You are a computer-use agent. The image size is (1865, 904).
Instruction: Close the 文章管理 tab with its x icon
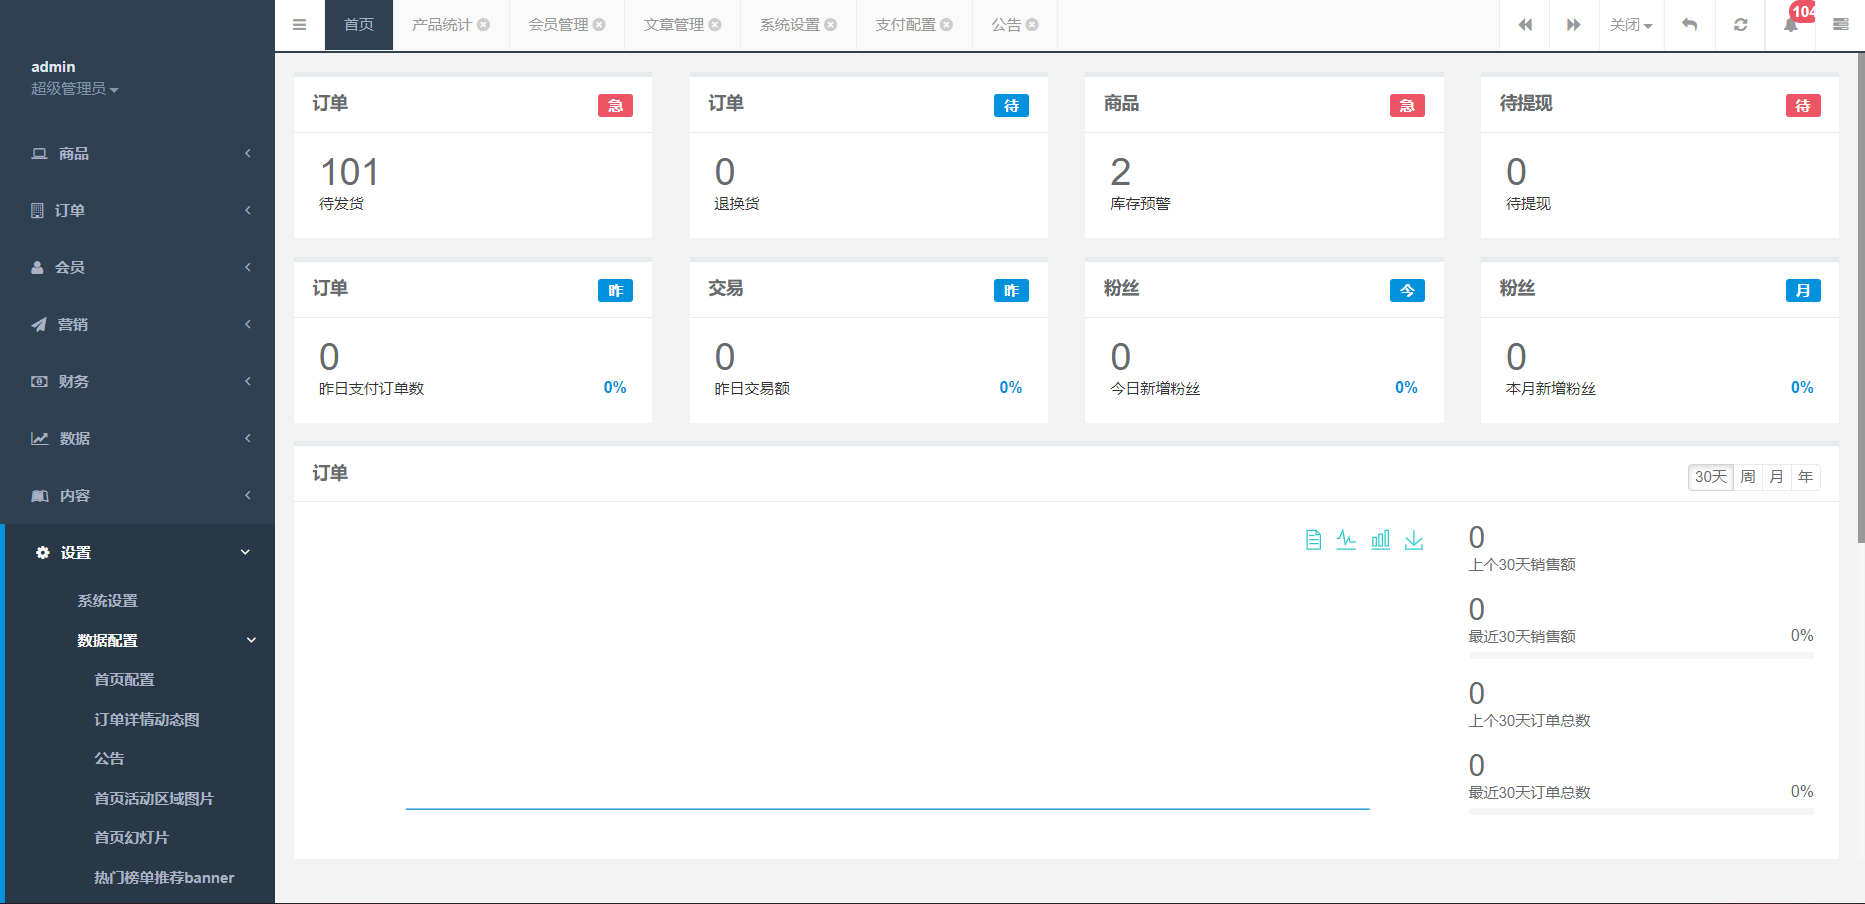[x=715, y=25]
